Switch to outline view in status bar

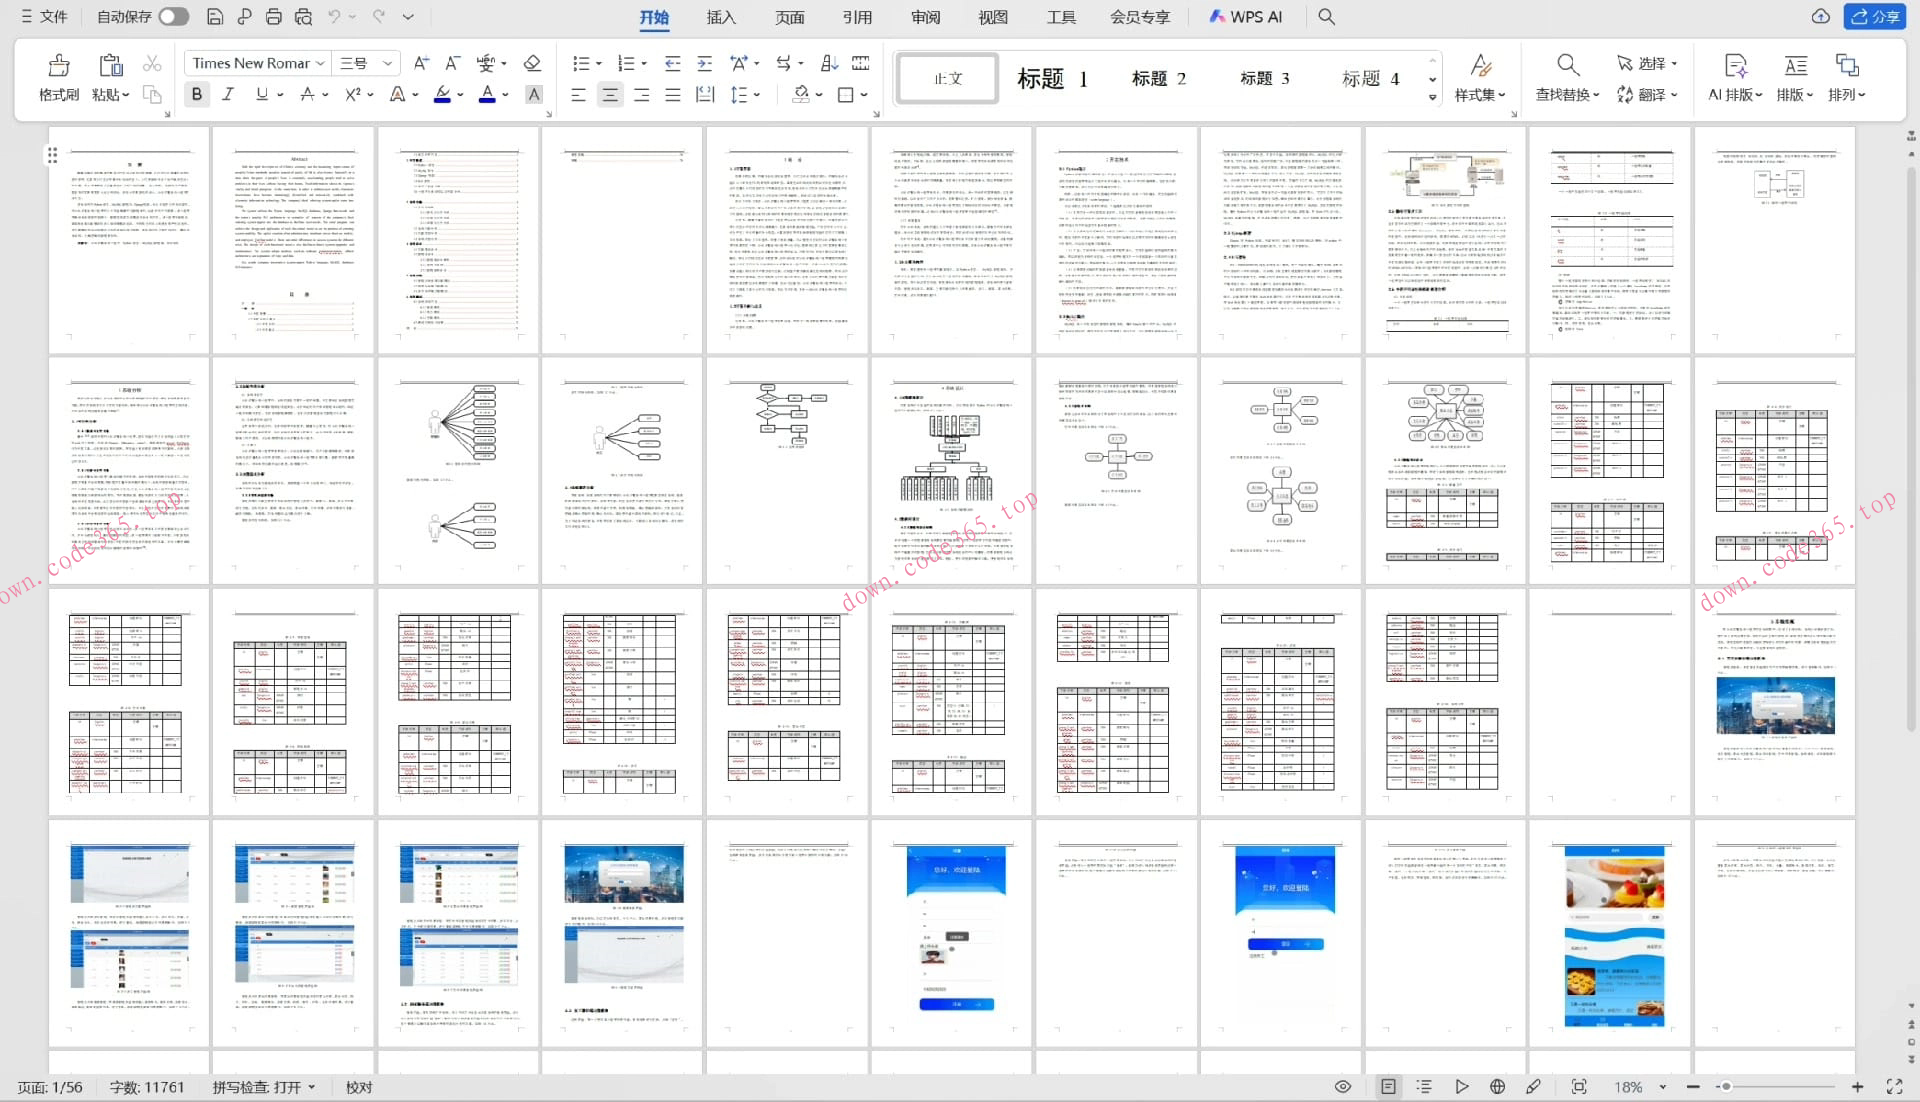pos(1424,1087)
